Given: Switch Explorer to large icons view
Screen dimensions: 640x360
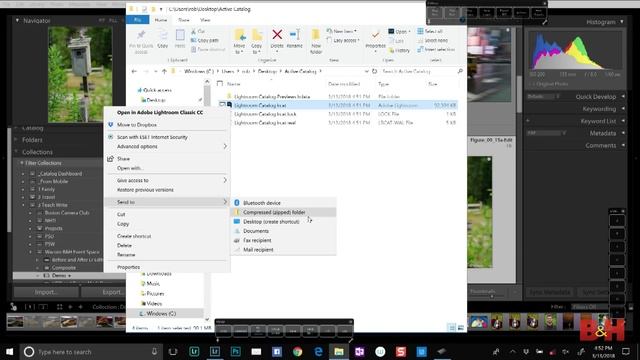Looking at the screenshot, I should tap(461, 327).
